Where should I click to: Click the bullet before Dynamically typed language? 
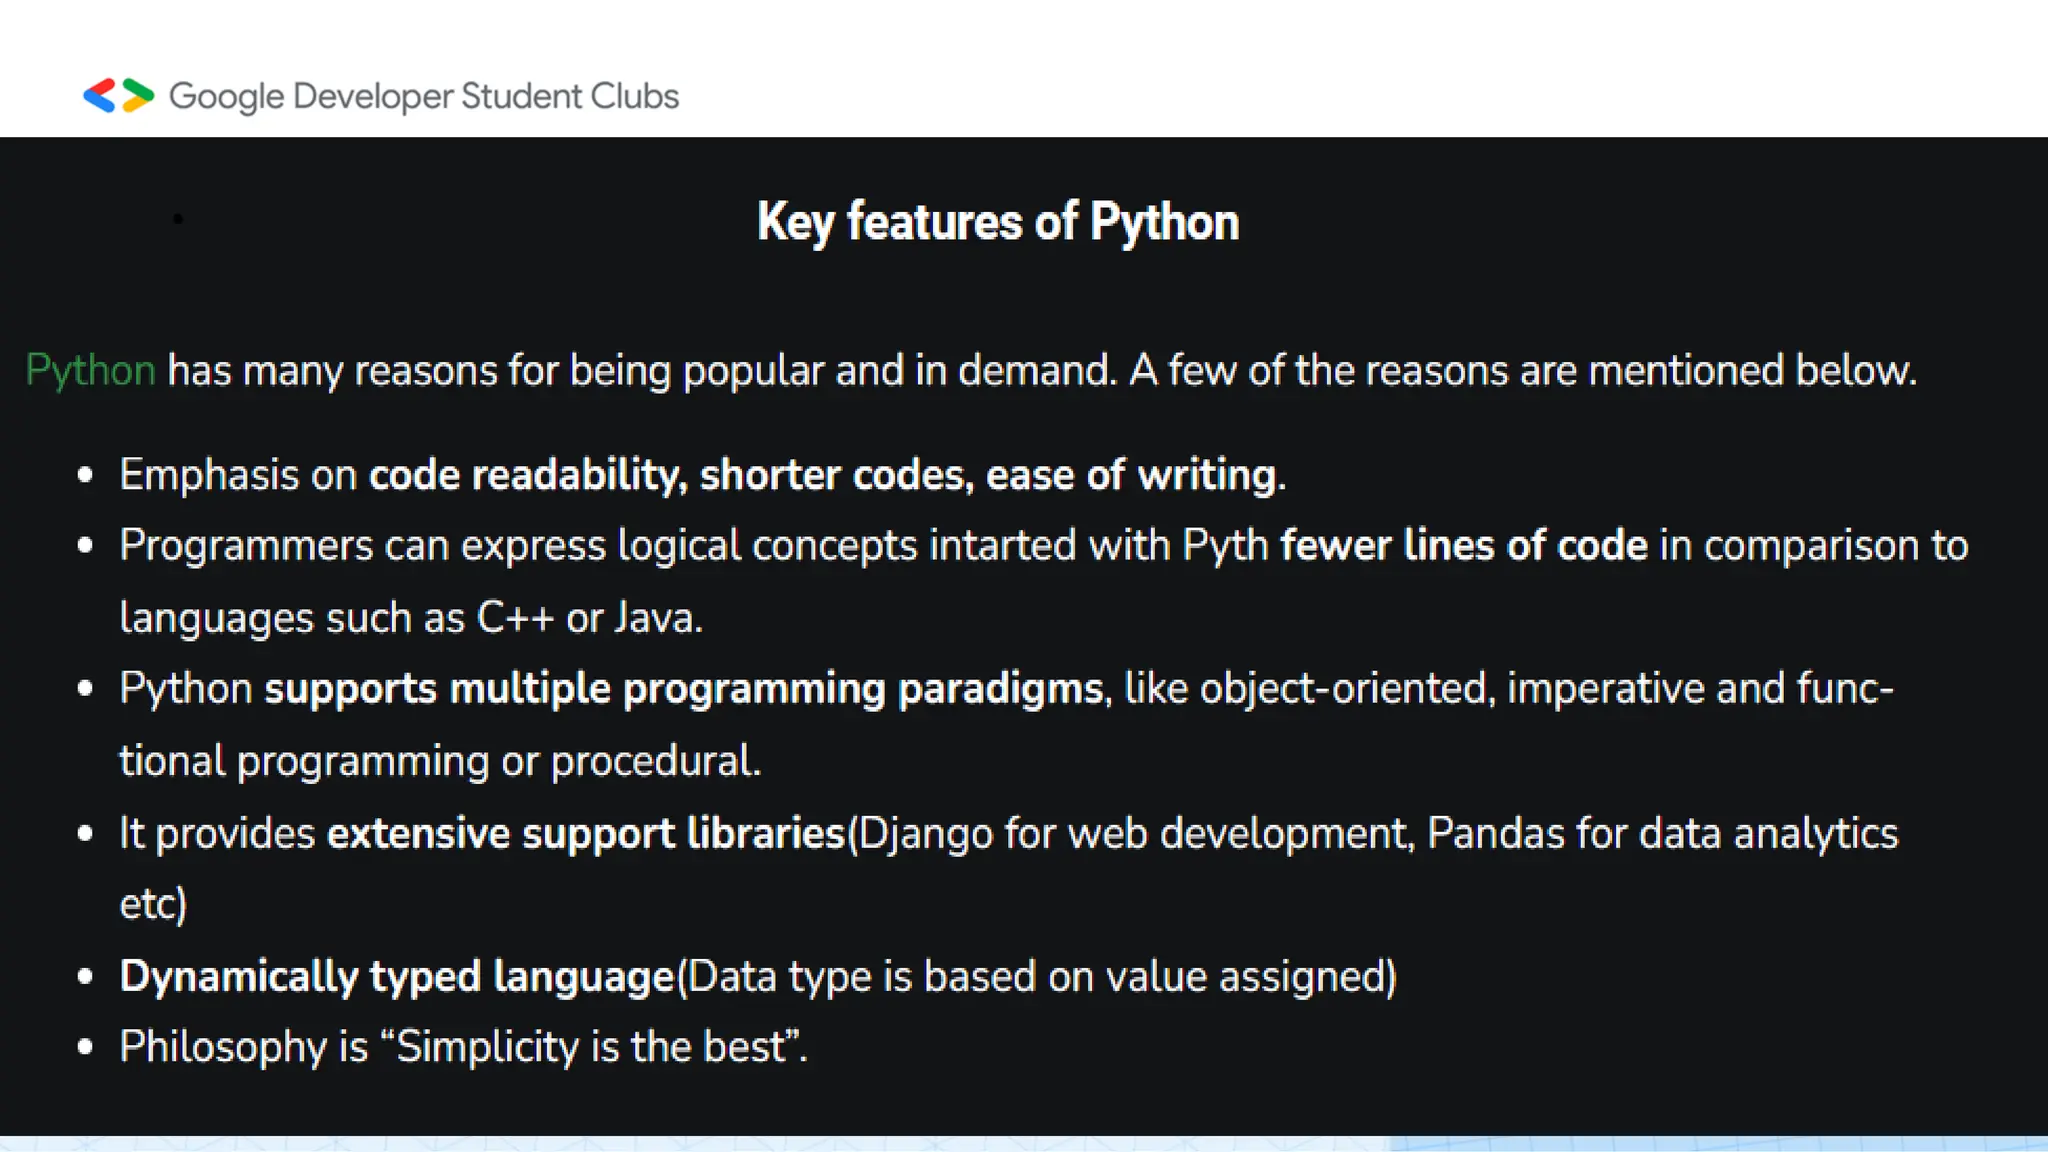[85, 976]
